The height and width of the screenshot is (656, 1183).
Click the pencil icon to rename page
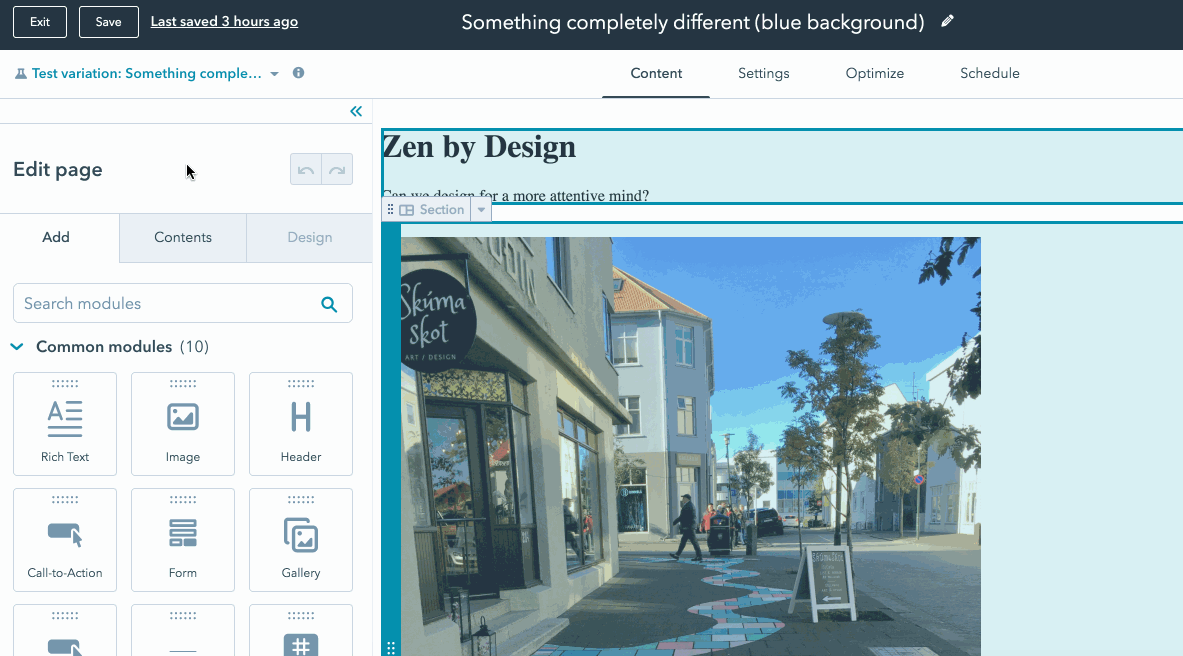947,21
